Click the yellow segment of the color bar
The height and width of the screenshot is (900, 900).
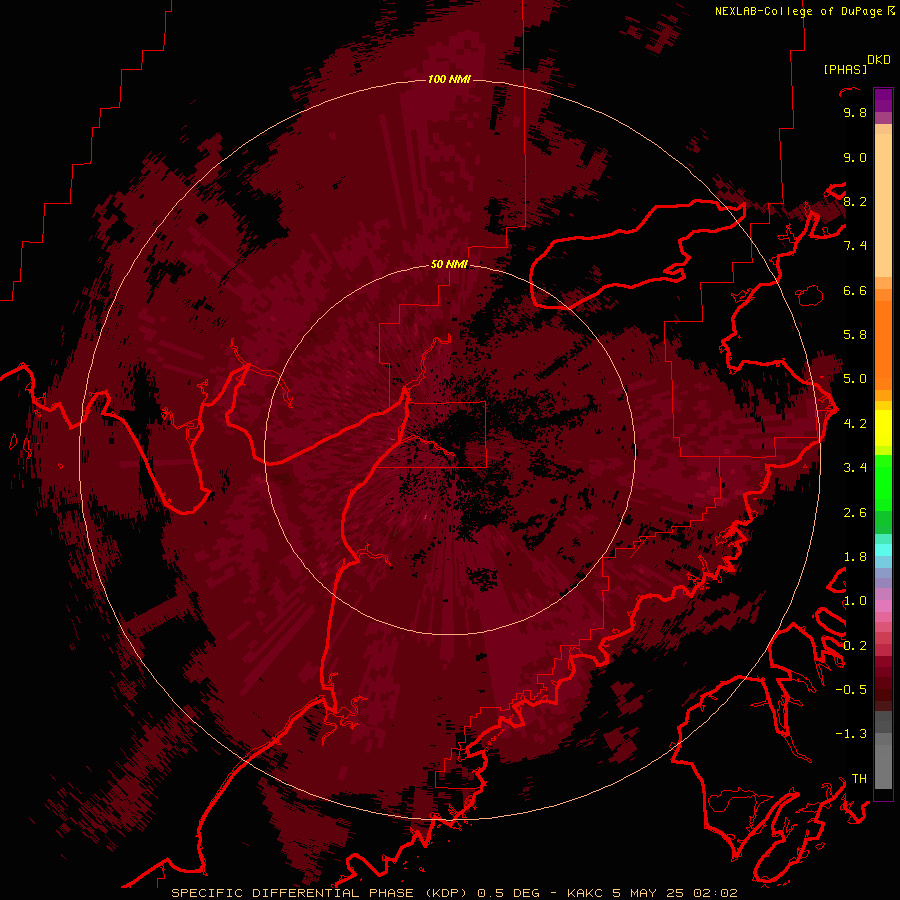pos(883,428)
